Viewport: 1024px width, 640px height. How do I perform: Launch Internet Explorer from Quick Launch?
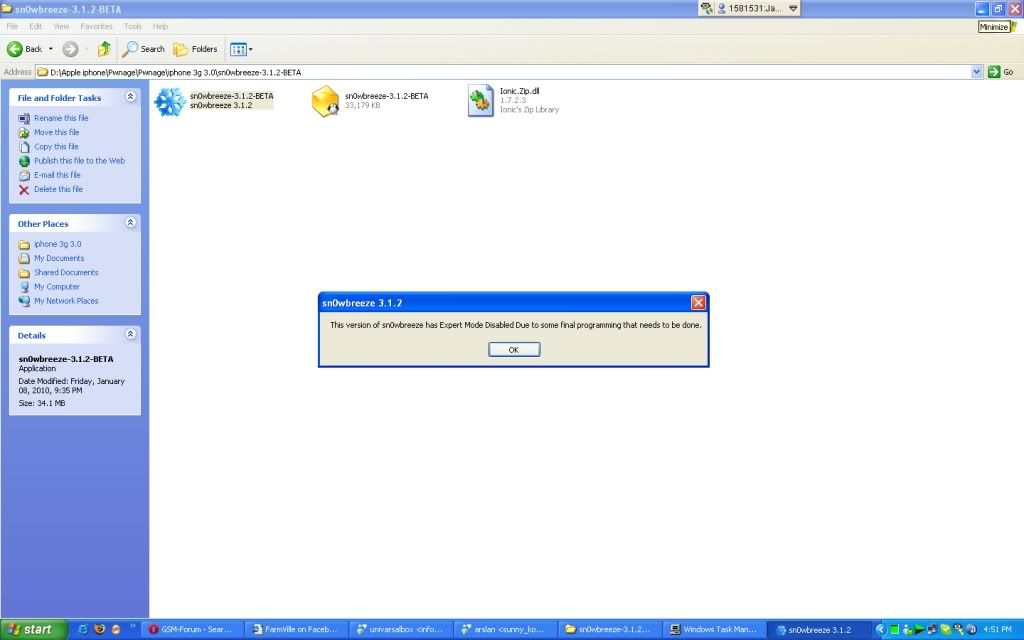coord(83,630)
